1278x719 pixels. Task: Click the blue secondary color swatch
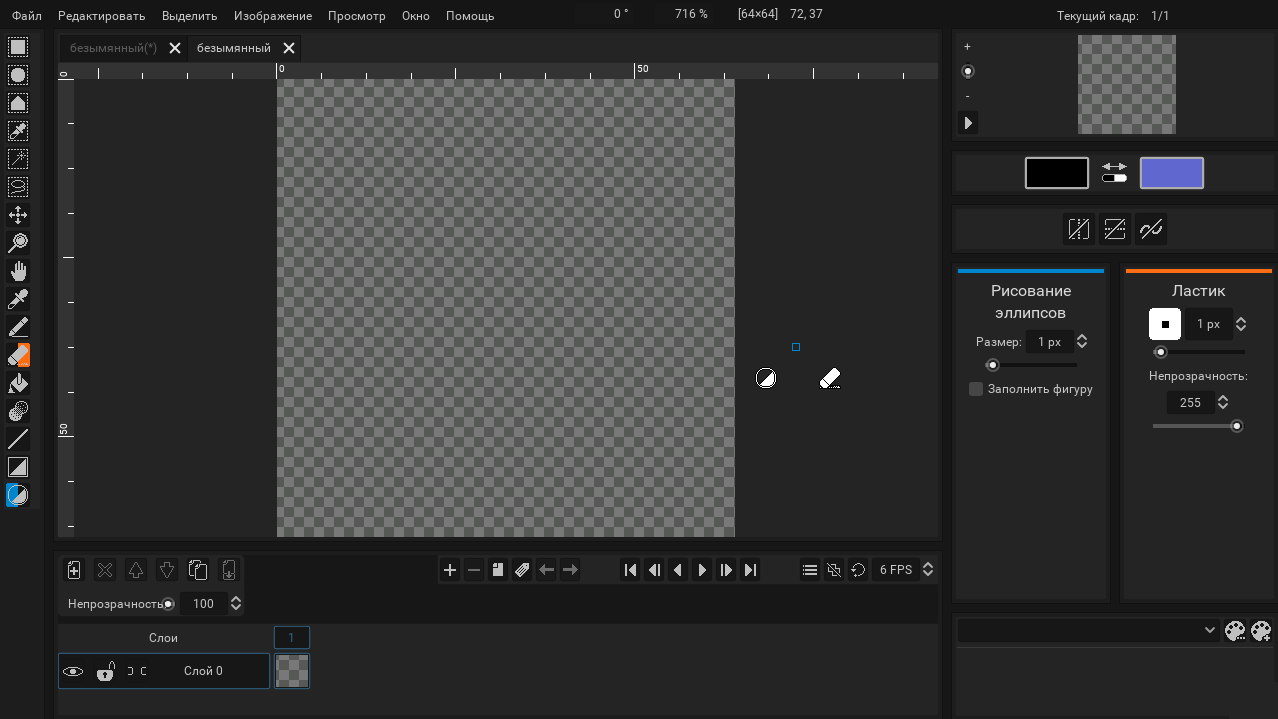[x=1171, y=173]
